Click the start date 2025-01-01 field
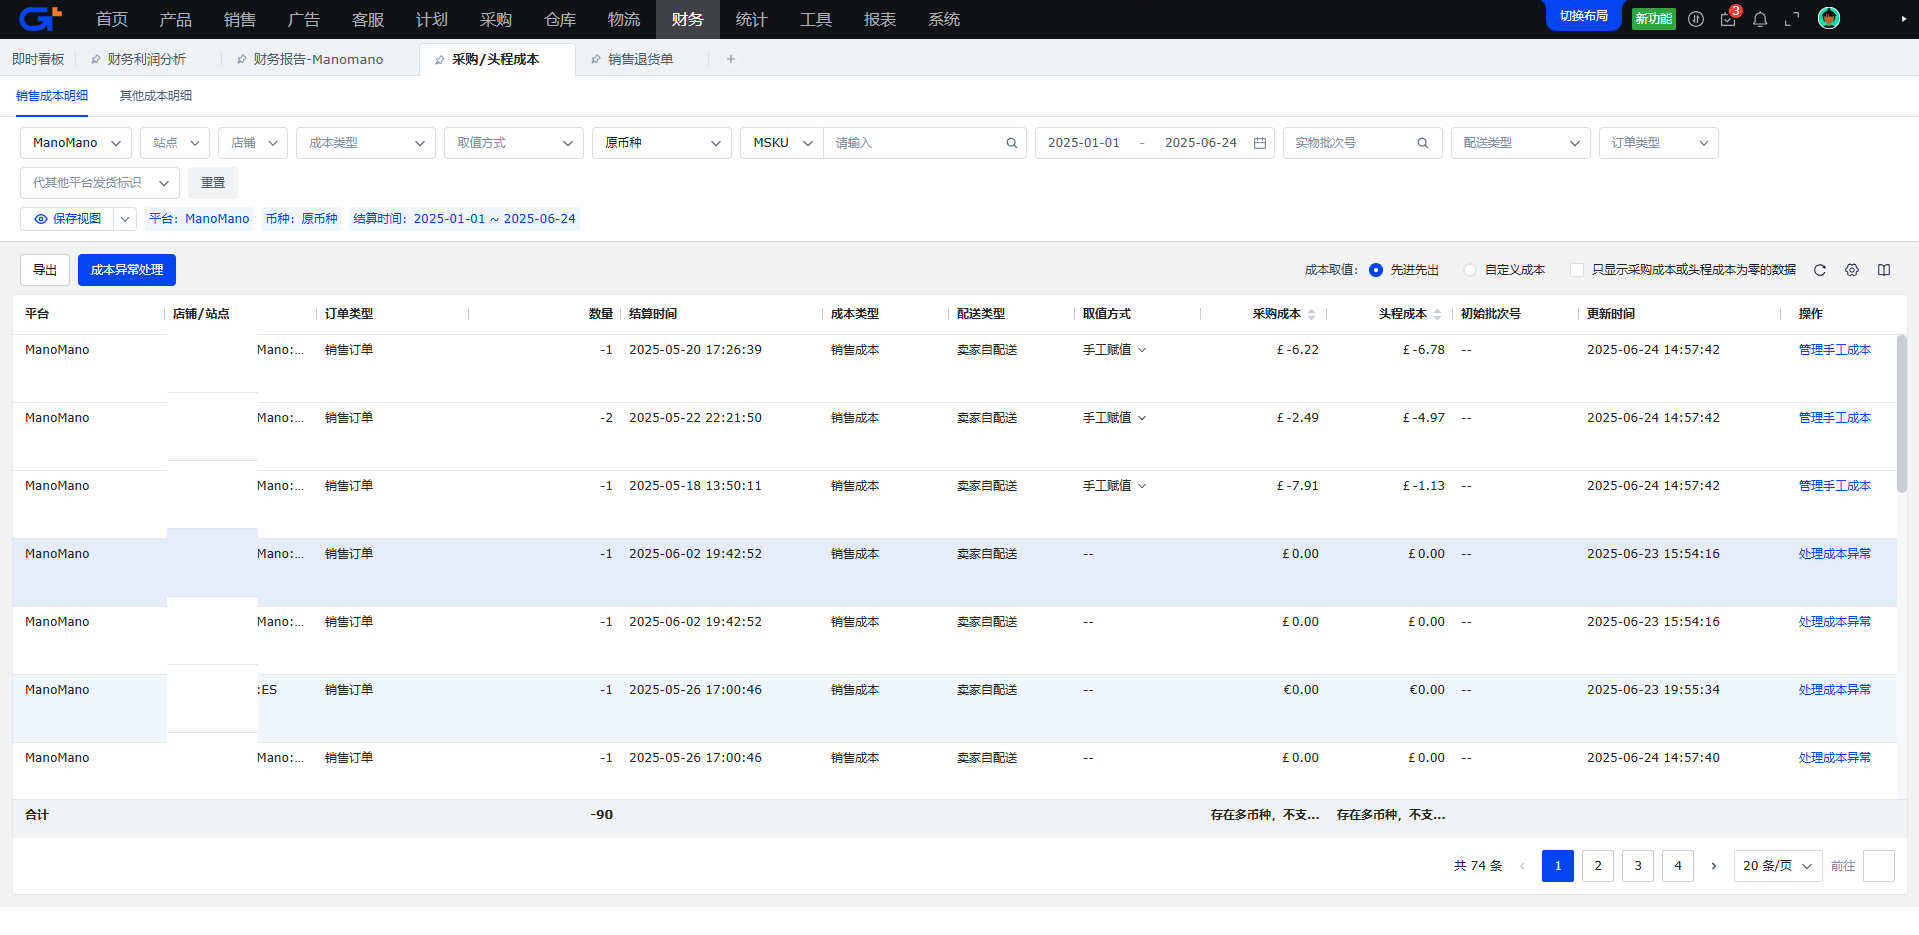 tap(1084, 143)
